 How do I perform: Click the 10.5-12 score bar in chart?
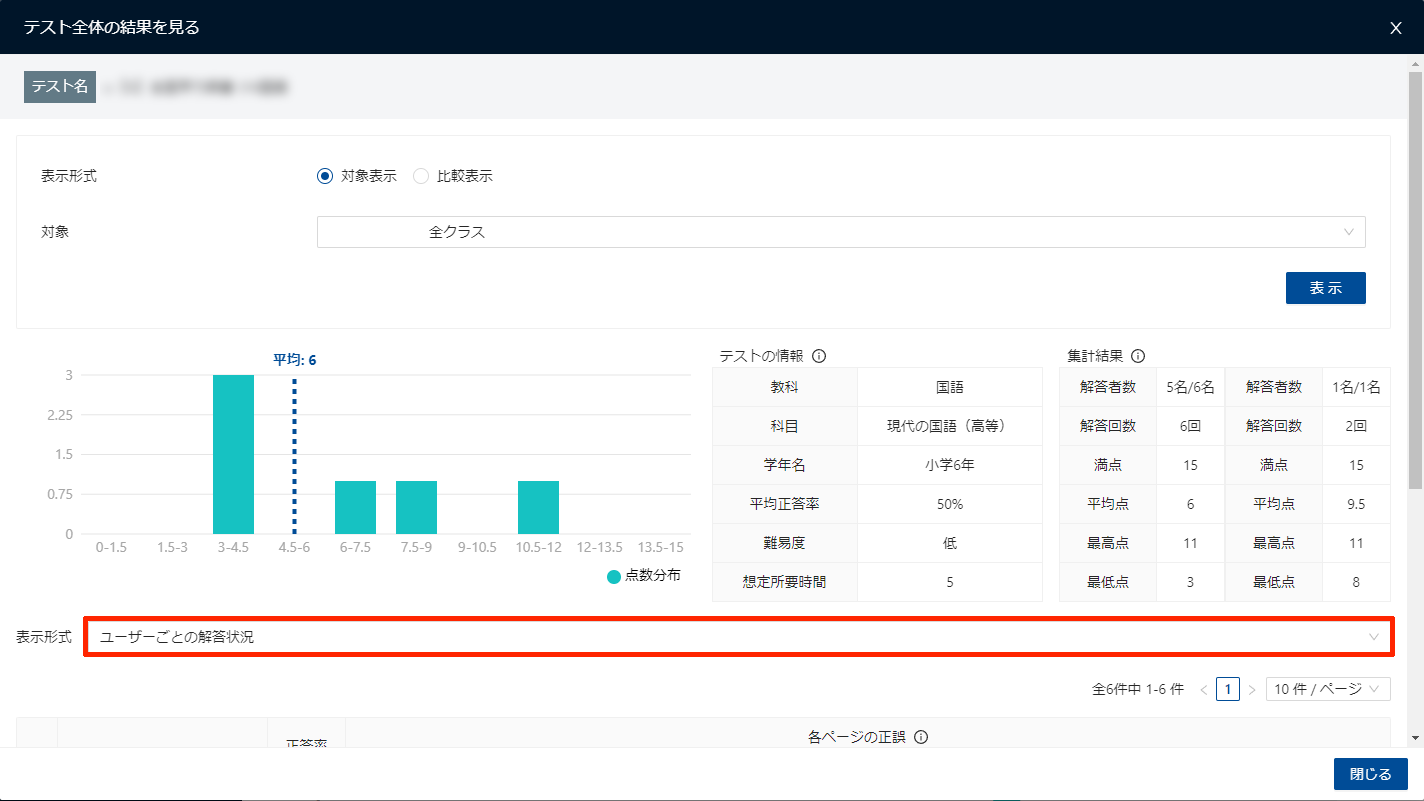(x=538, y=507)
